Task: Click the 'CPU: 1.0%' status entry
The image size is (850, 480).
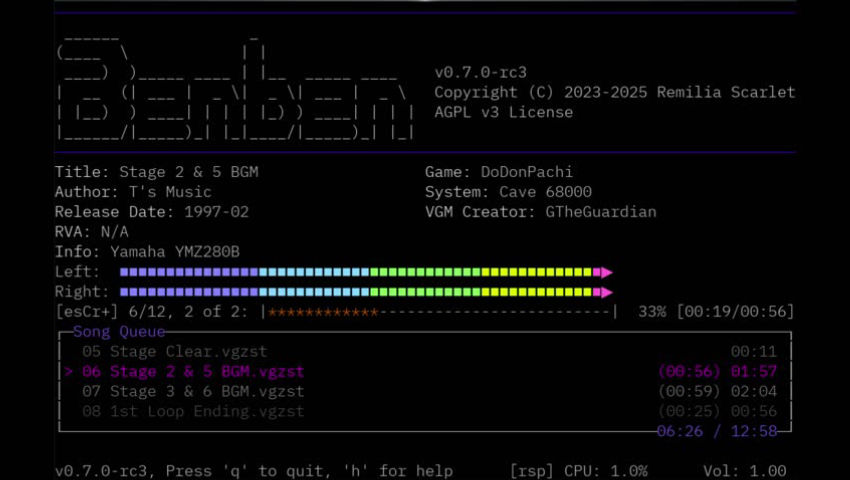Action: point(606,471)
